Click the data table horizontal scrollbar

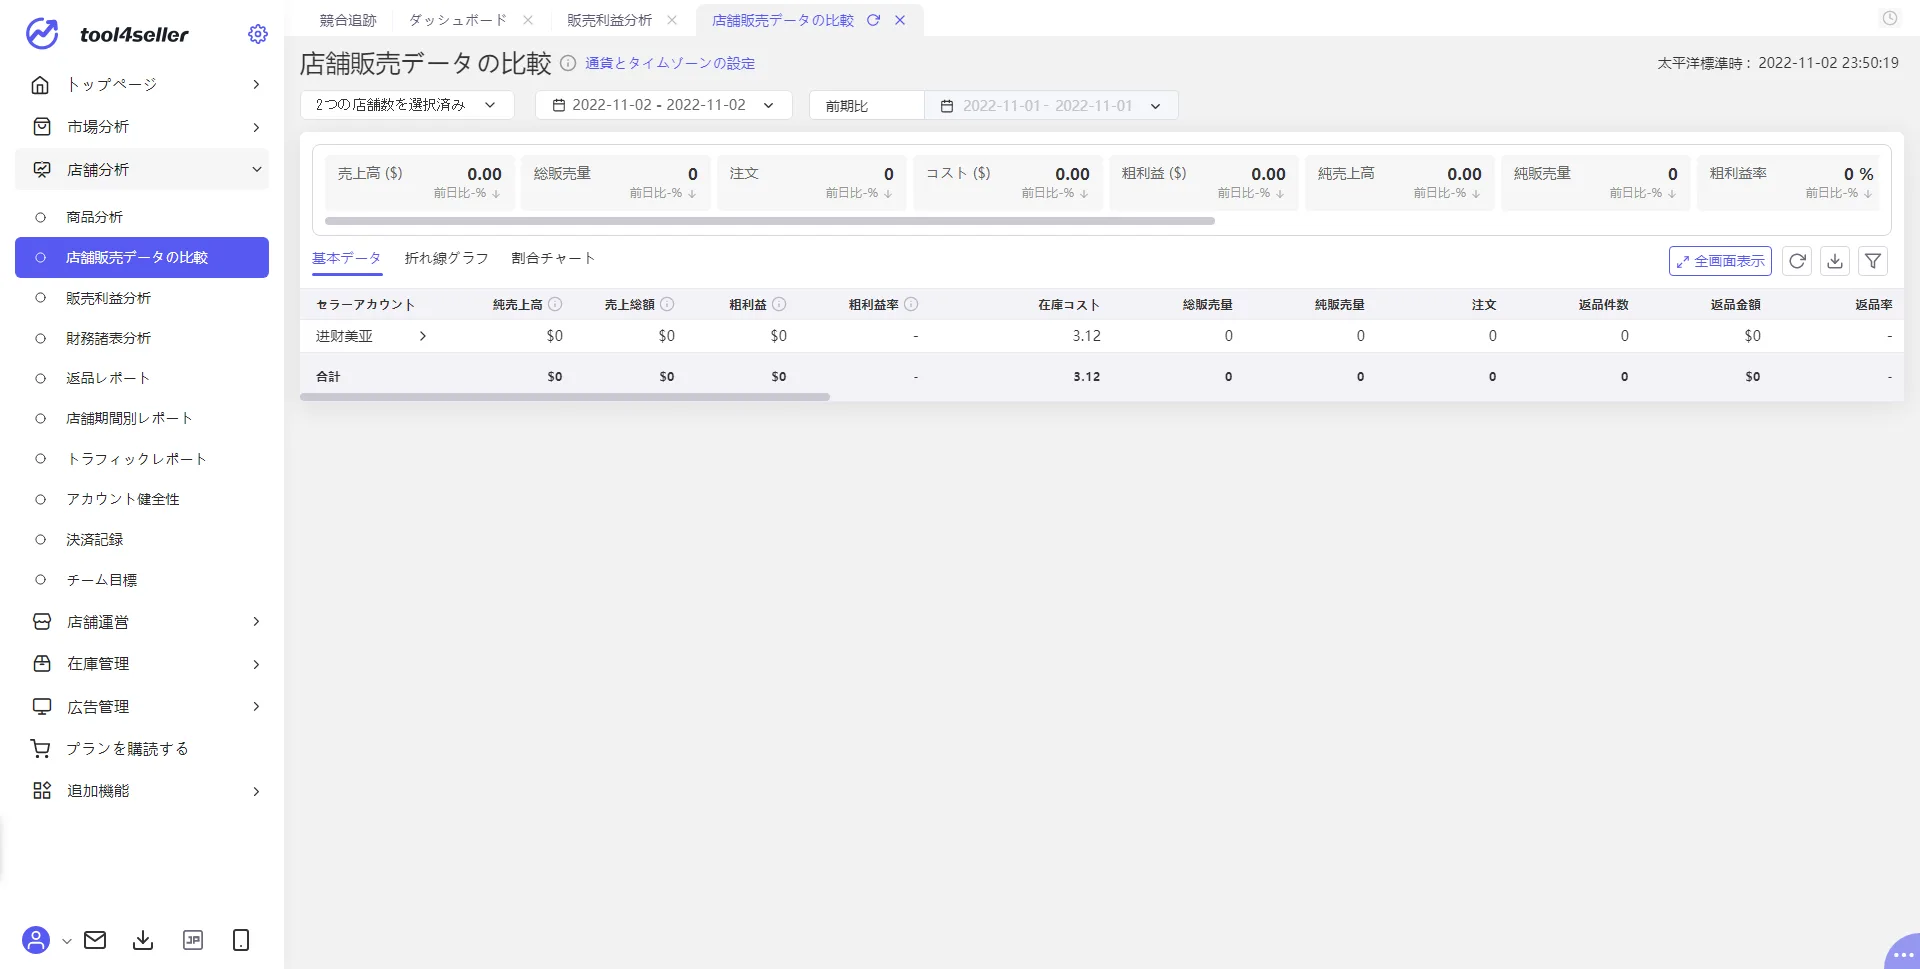pyautogui.click(x=565, y=397)
